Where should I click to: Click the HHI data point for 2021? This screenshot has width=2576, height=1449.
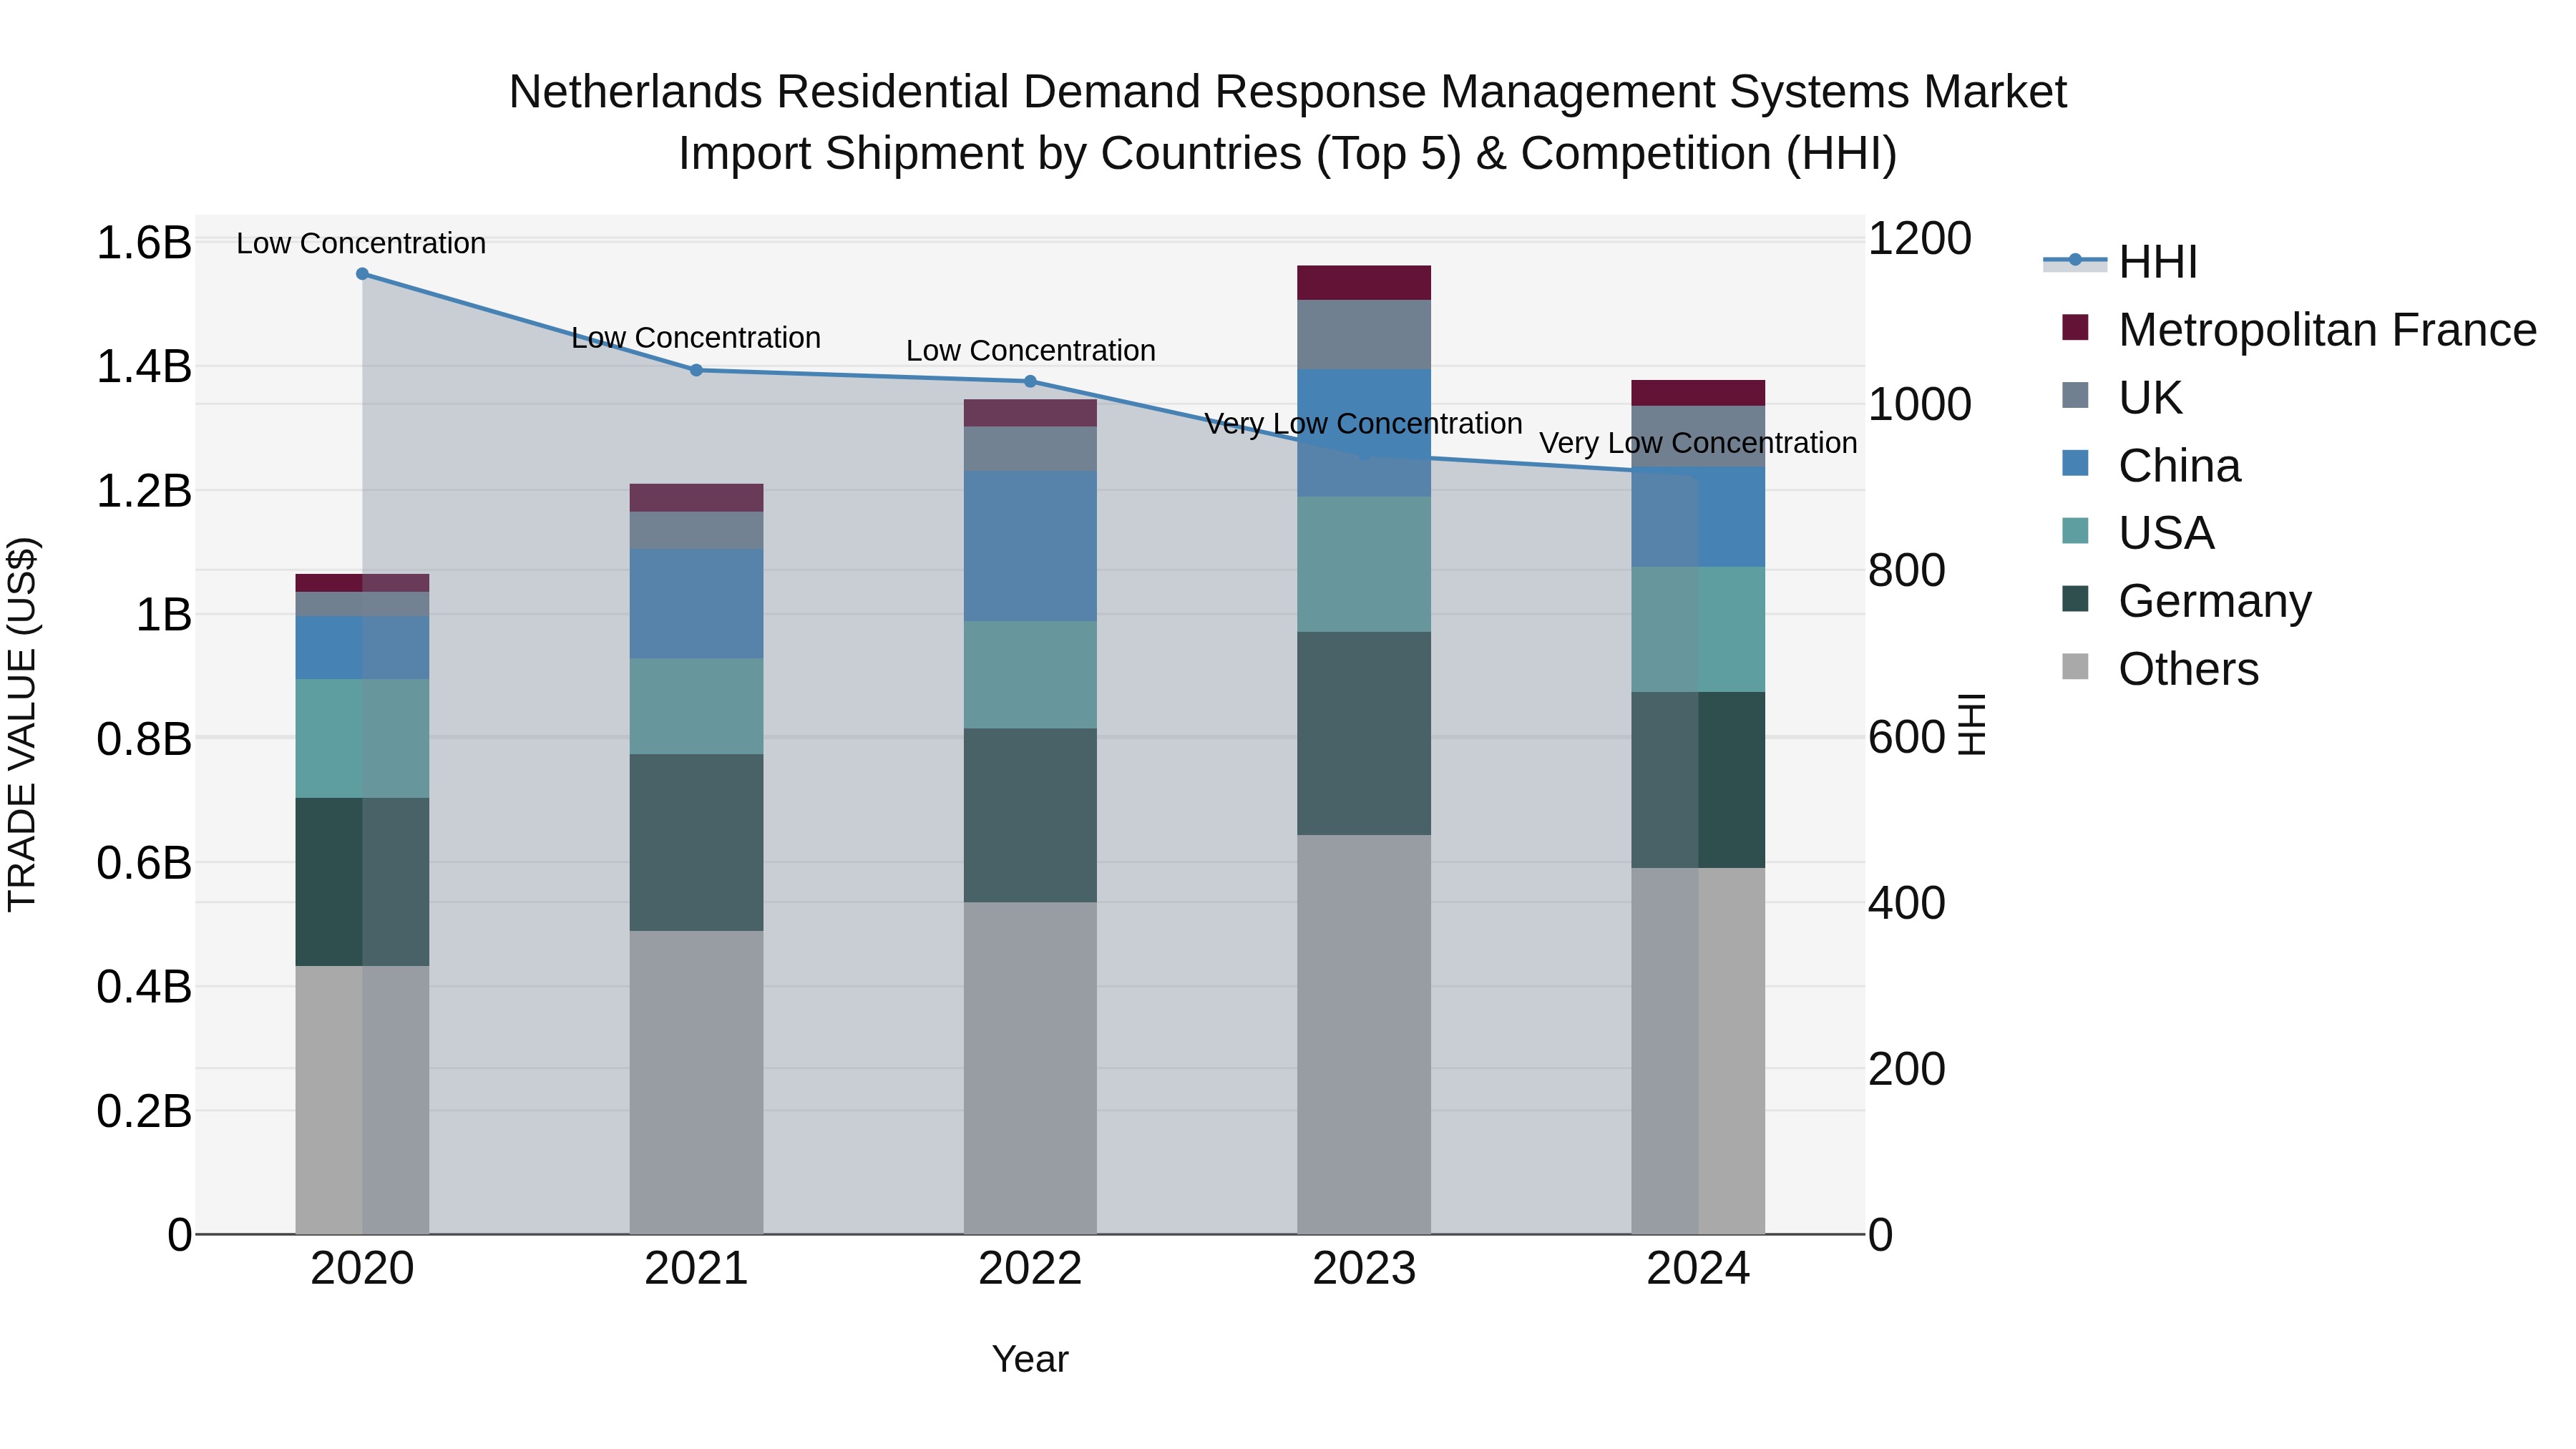(697, 370)
